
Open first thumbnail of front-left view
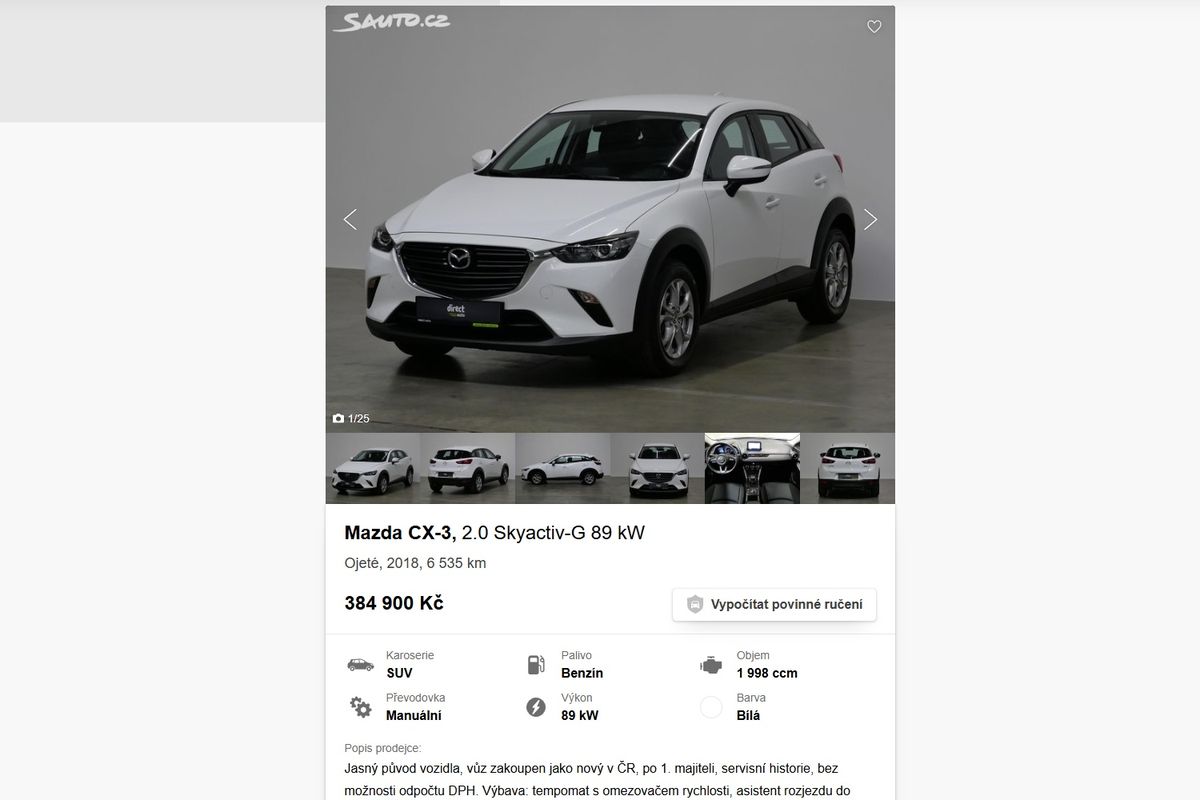pyautogui.click(x=373, y=468)
